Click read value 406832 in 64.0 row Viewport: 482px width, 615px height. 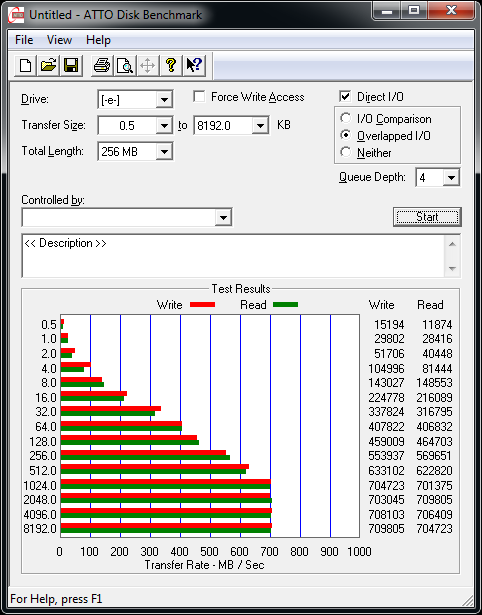click(x=435, y=426)
